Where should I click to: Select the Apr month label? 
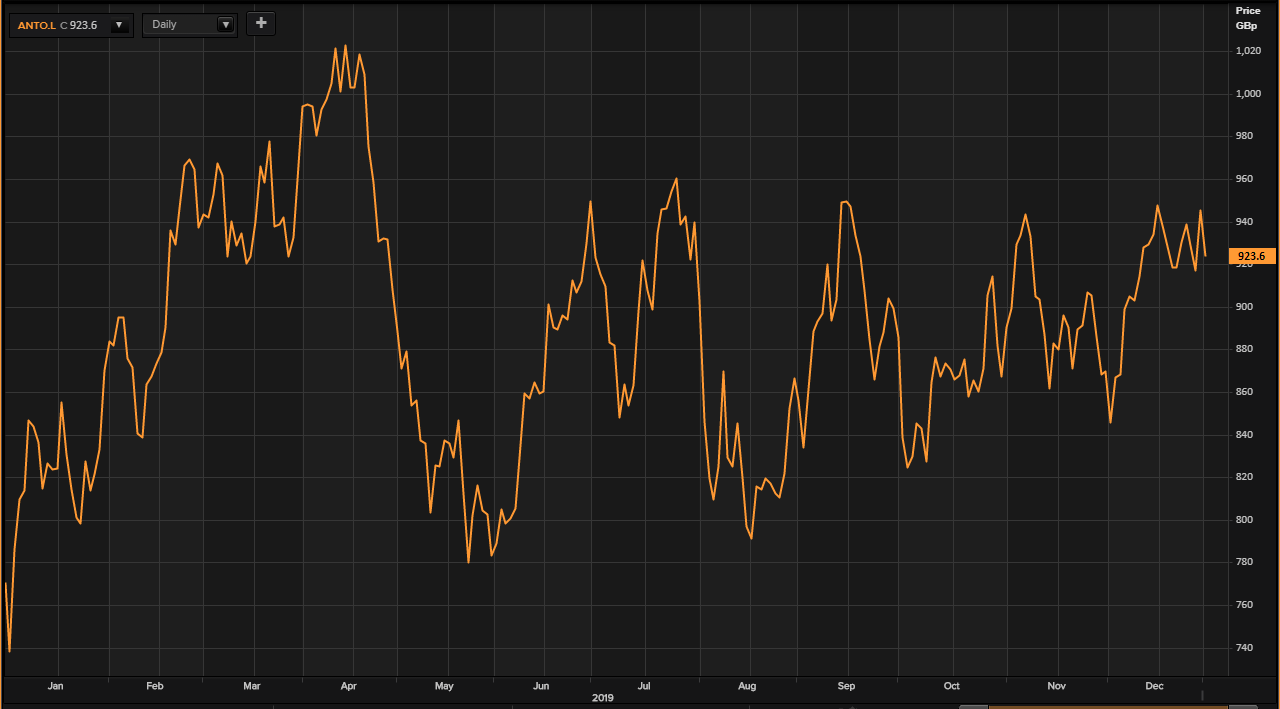(x=348, y=686)
